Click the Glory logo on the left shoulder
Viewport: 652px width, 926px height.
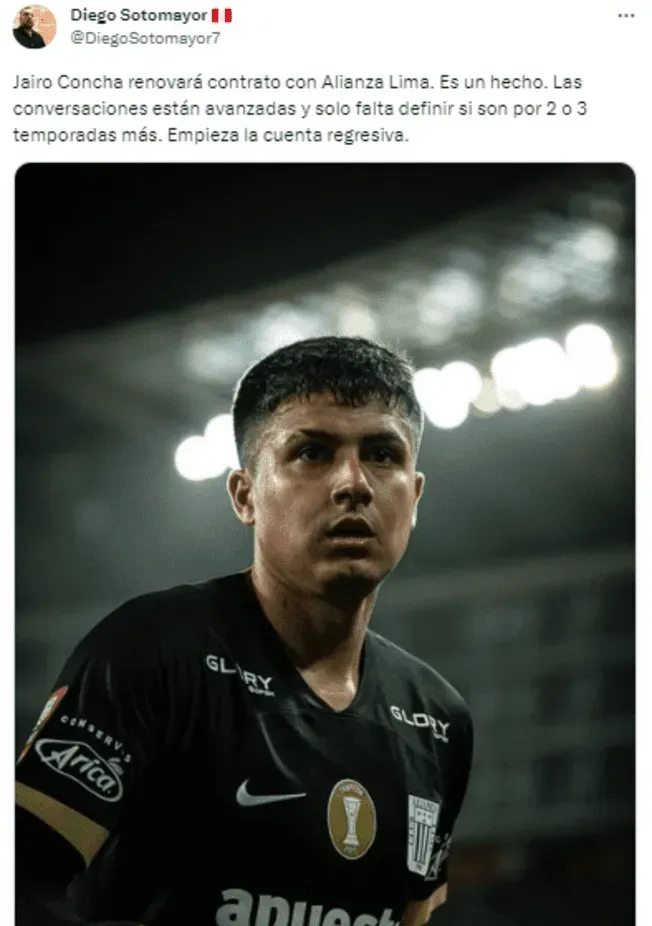pyautogui.click(x=240, y=674)
